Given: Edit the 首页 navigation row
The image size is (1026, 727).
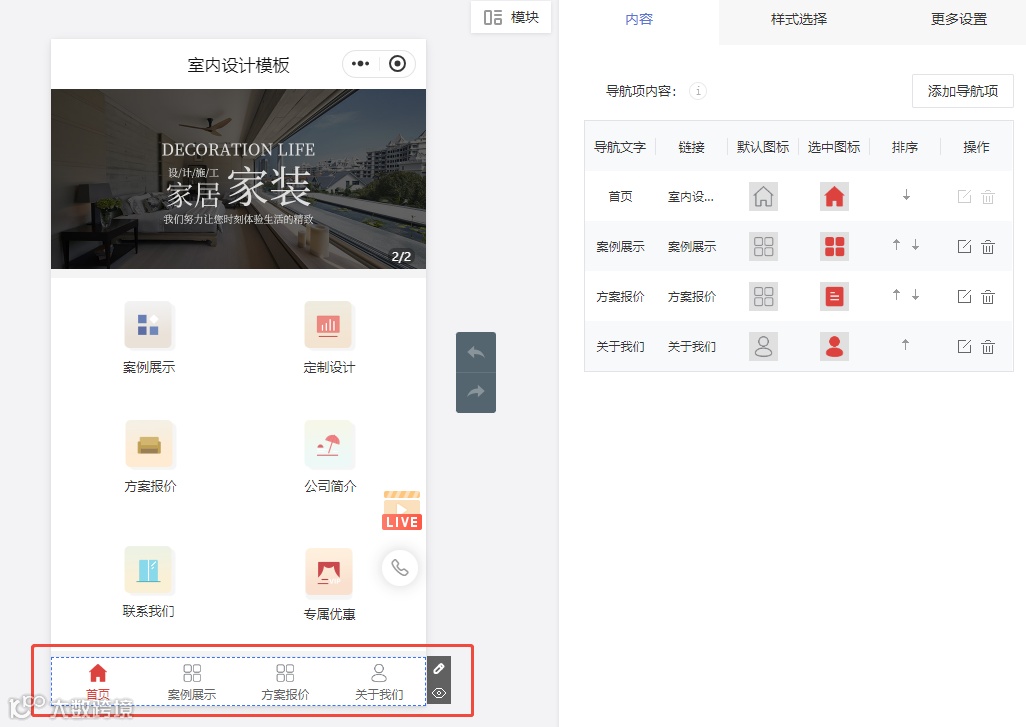Looking at the screenshot, I should click(x=964, y=196).
